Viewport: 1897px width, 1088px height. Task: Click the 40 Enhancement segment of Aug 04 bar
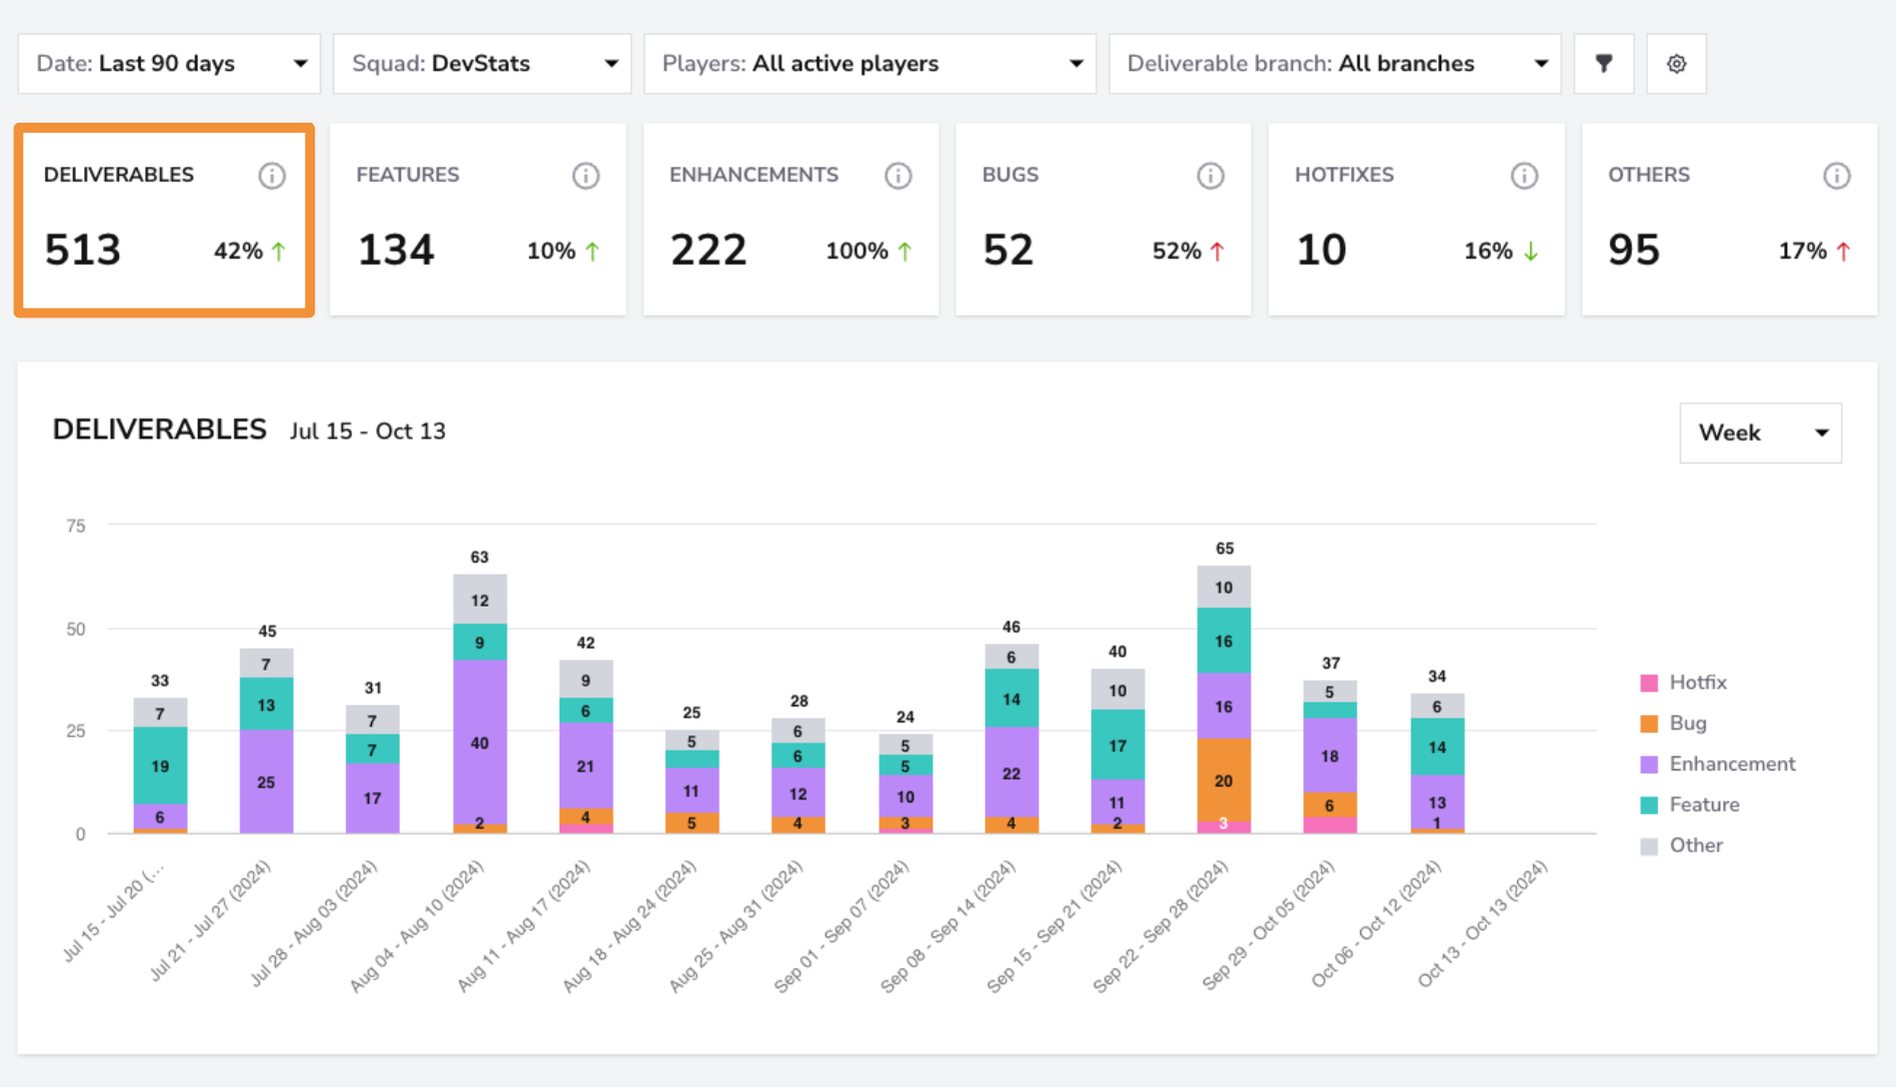(480, 742)
